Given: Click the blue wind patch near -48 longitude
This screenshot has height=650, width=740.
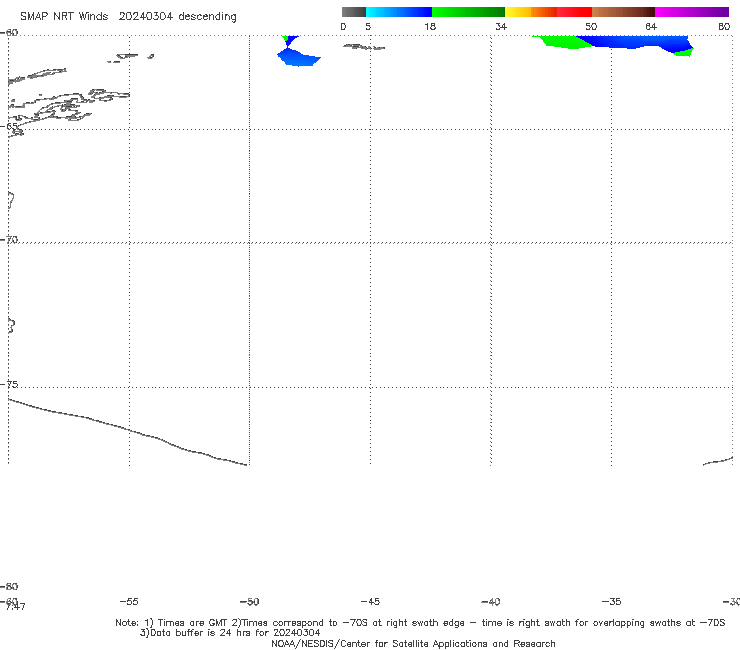Looking at the screenshot, I should (x=298, y=59).
